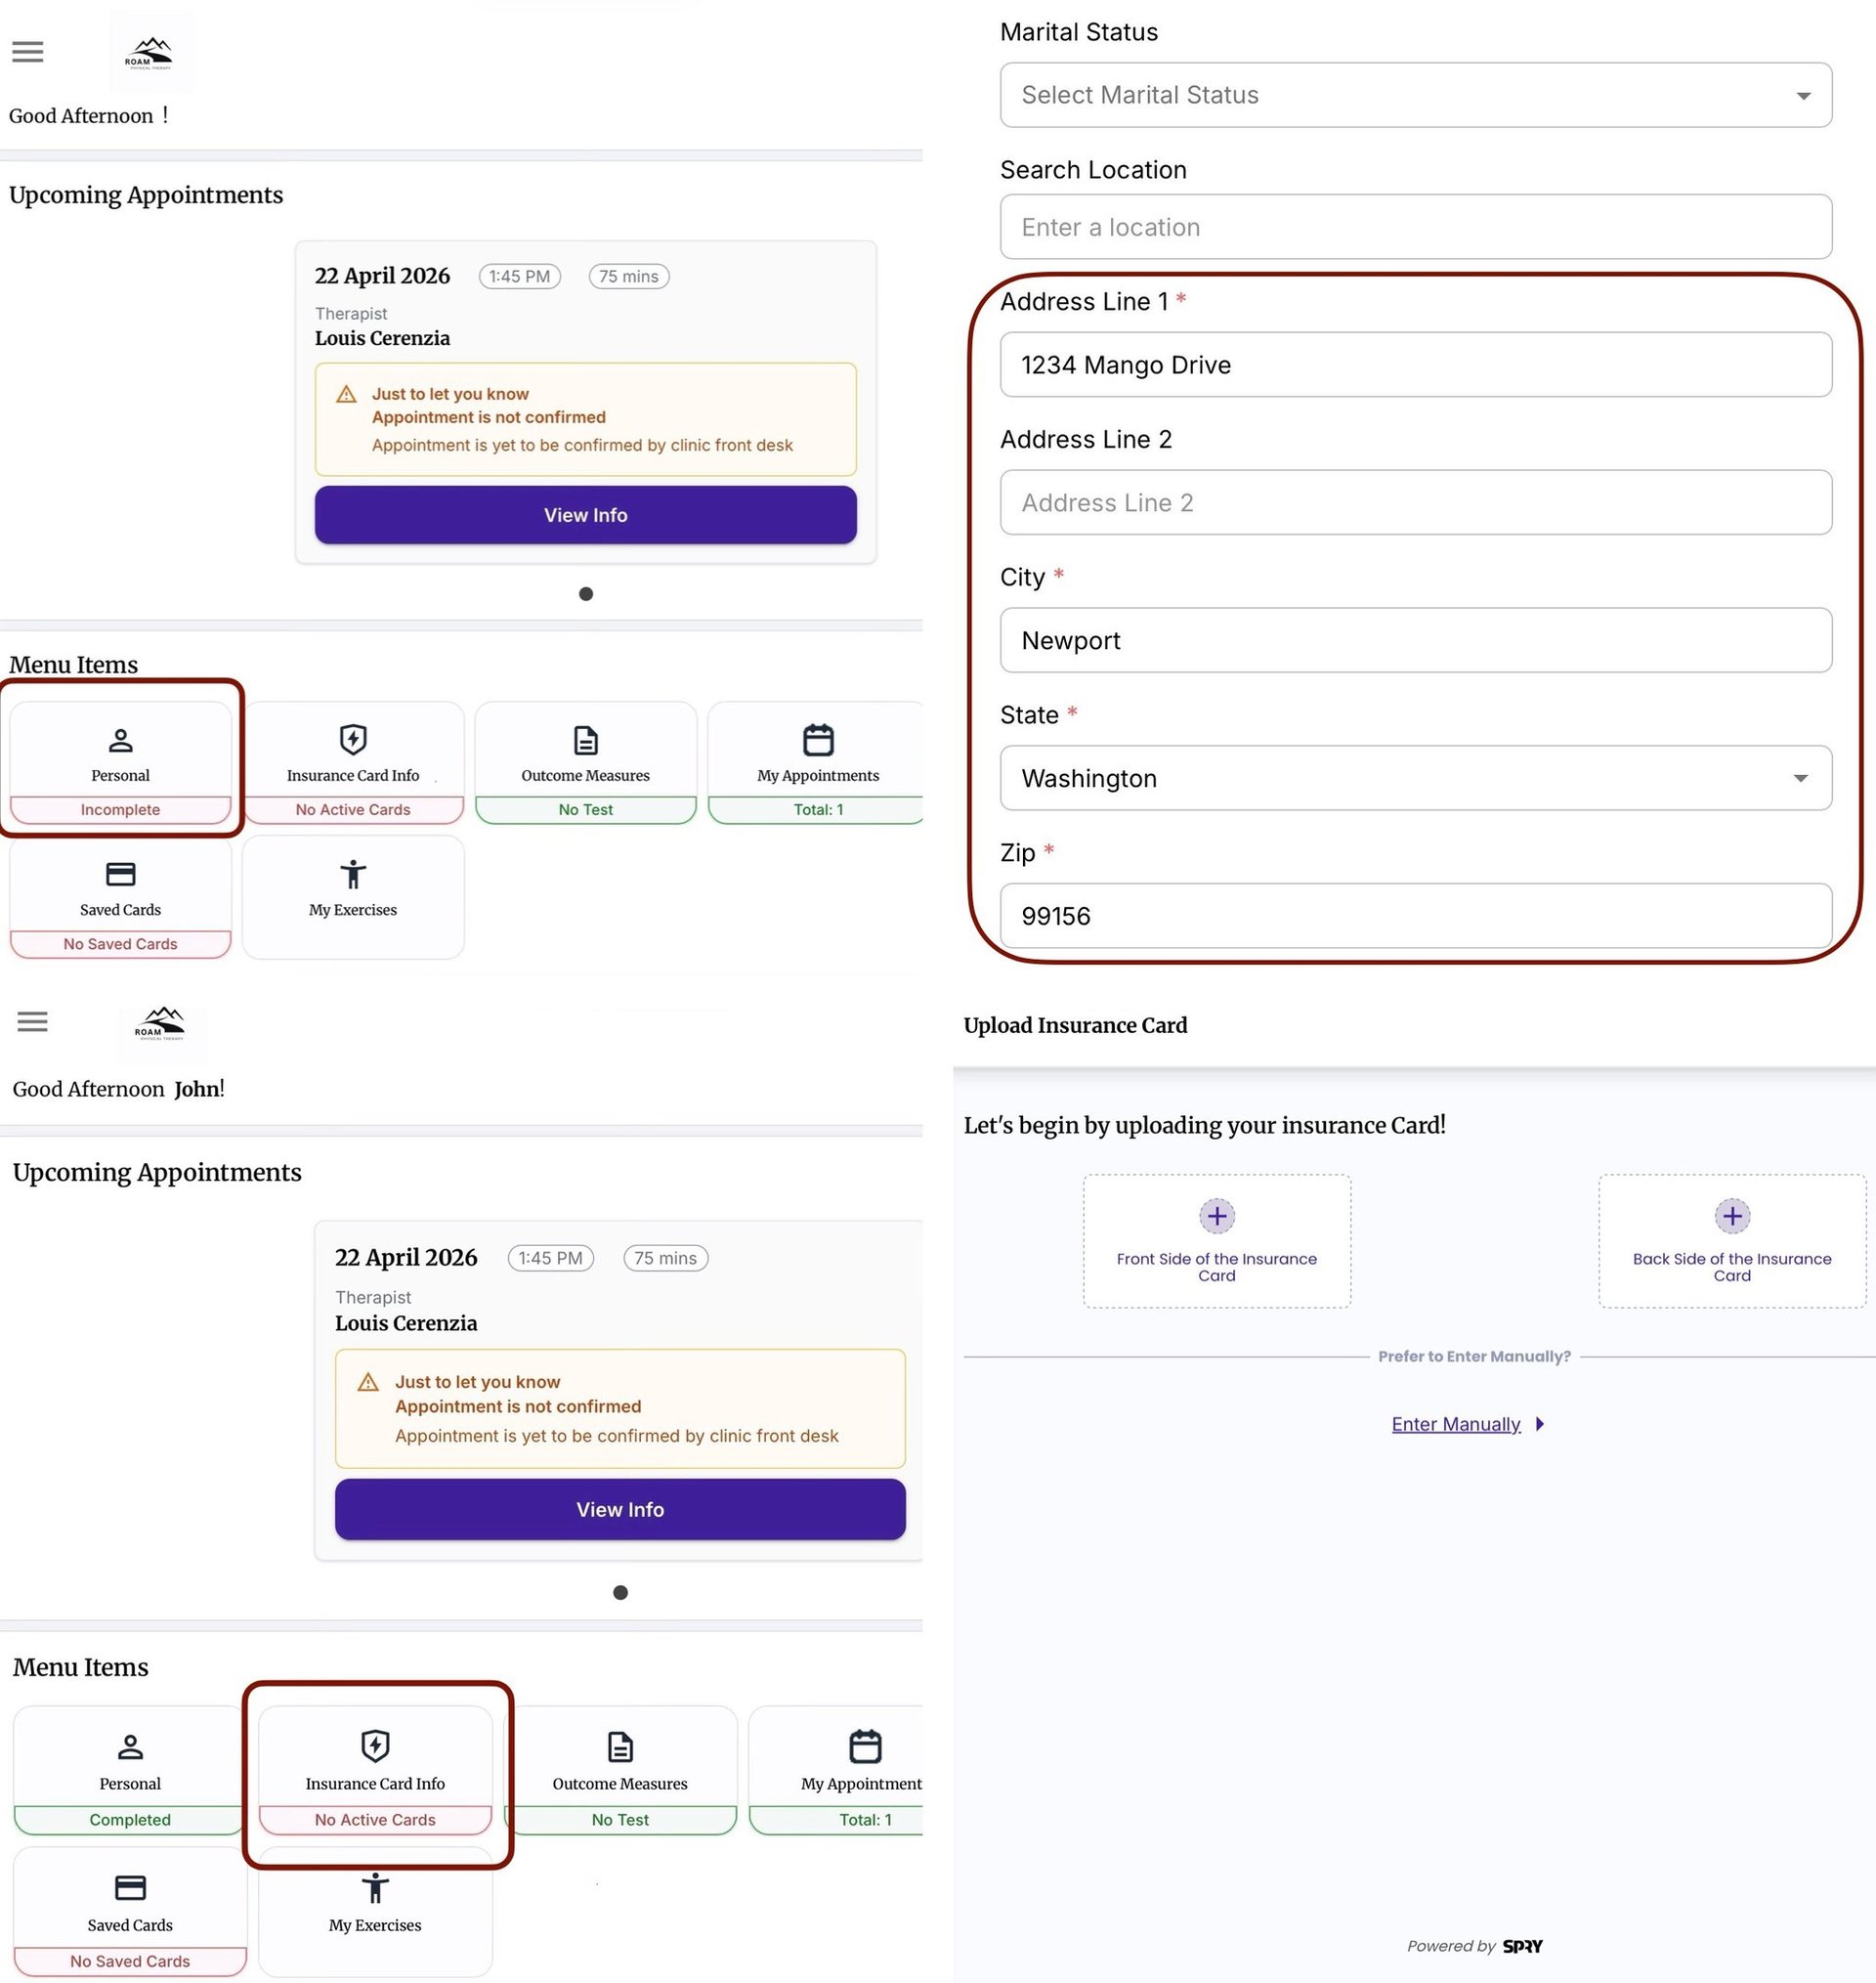Viewport: 1876px width, 1983px height.
Task: Click the Address Line 1 field with Mango Drive
Action: [x=1414, y=365]
